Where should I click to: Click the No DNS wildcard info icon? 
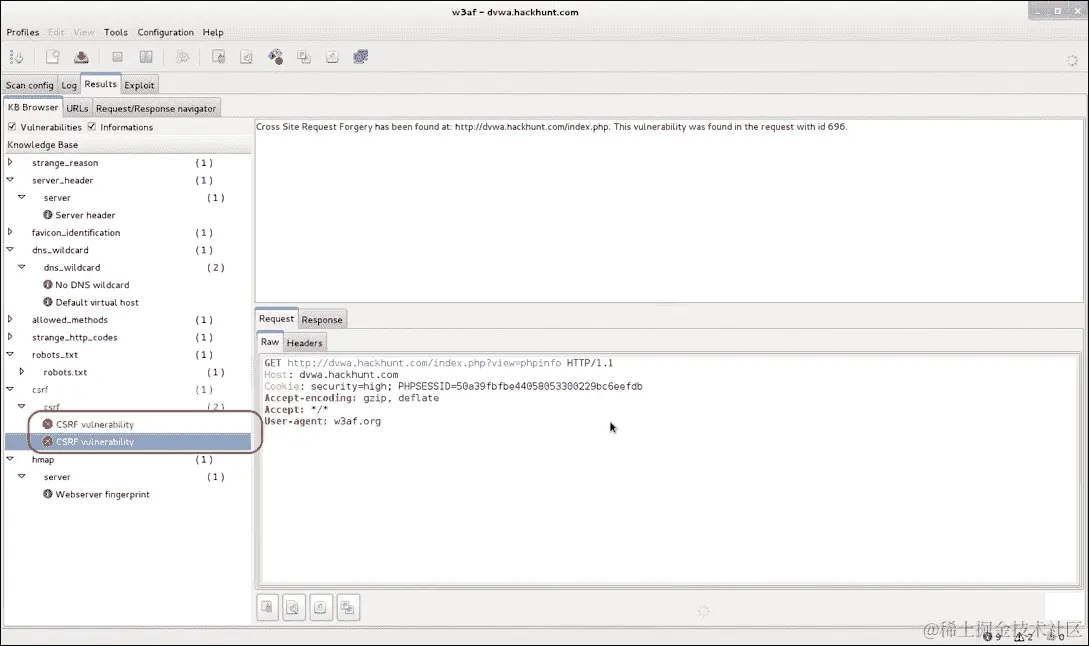[48, 284]
